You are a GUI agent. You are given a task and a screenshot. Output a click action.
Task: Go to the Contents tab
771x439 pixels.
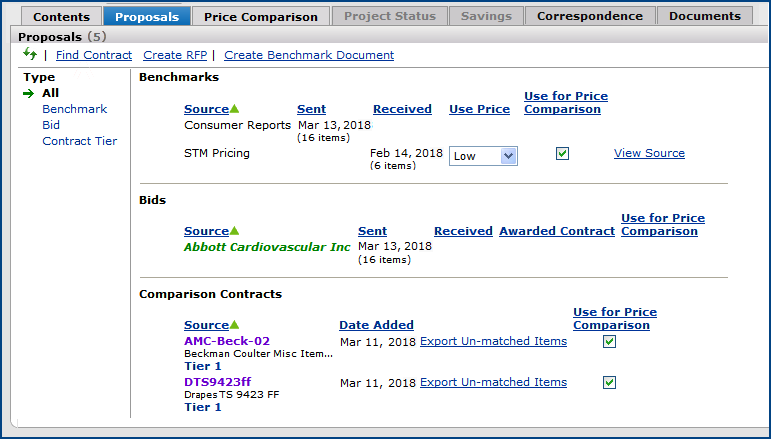(x=61, y=16)
